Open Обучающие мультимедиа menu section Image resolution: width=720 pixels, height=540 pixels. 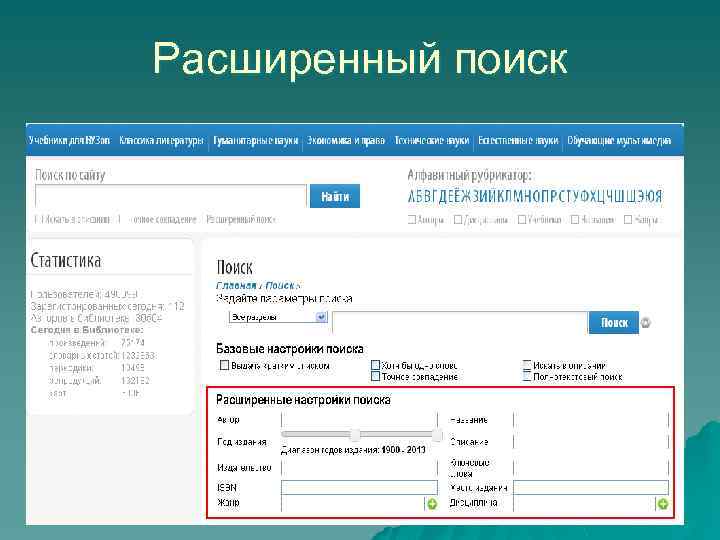(x=619, y=140)
